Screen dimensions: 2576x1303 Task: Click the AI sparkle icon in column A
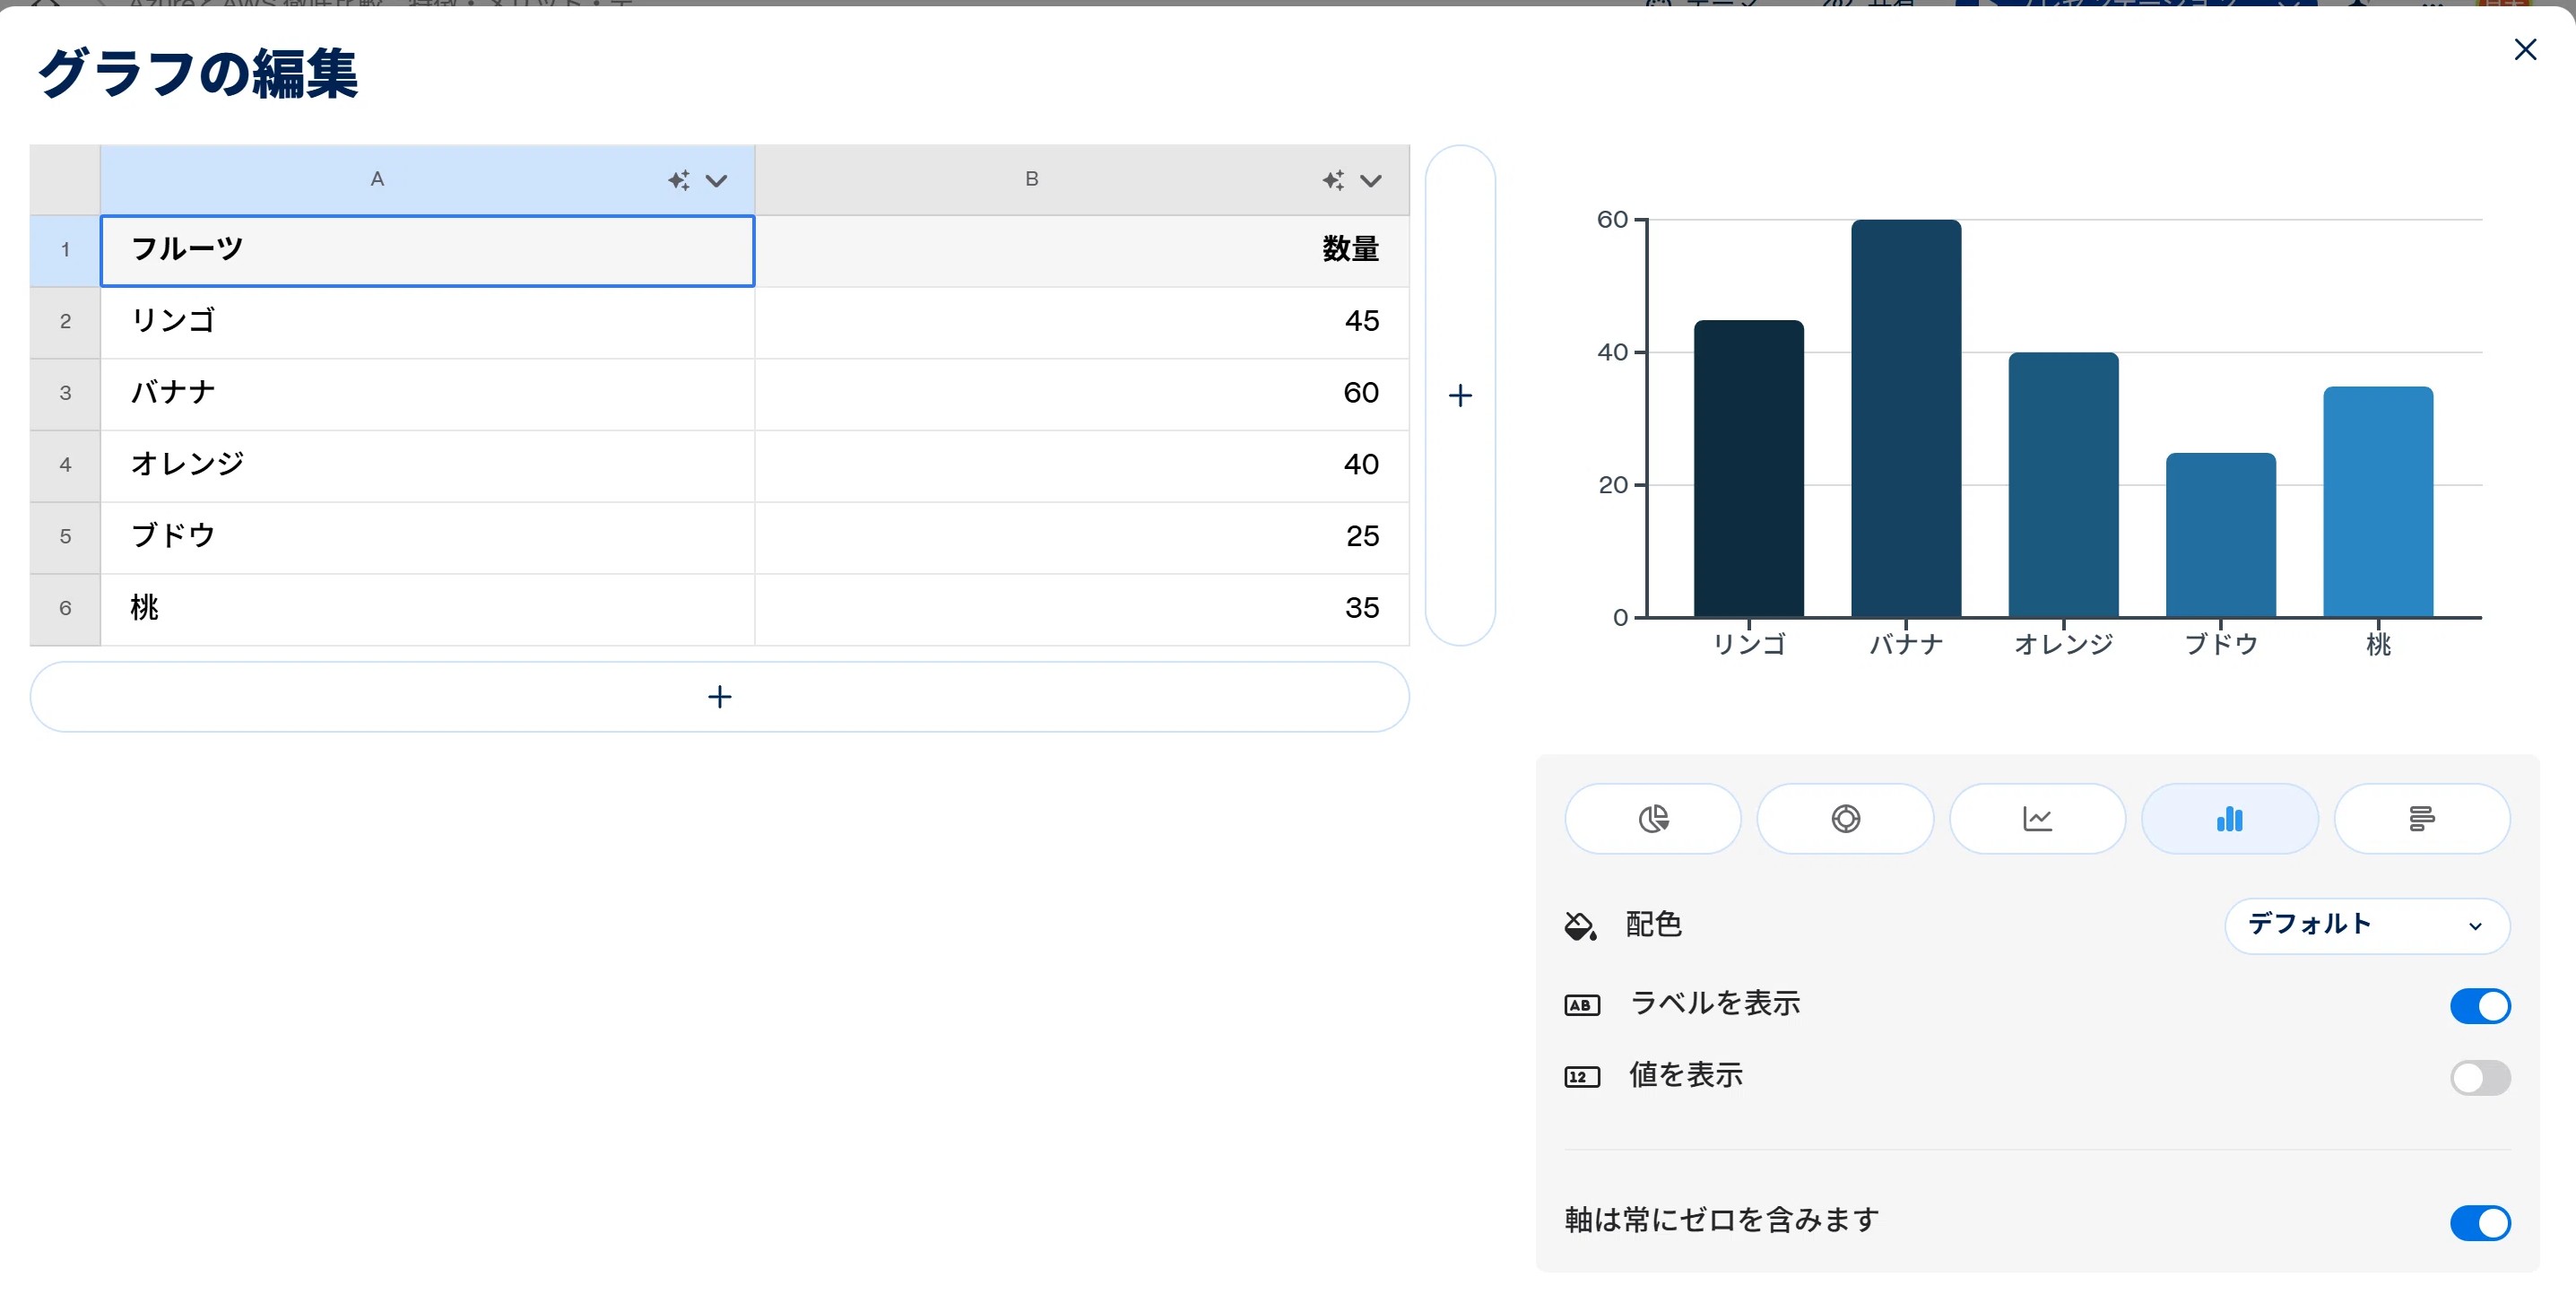[679, 180]
